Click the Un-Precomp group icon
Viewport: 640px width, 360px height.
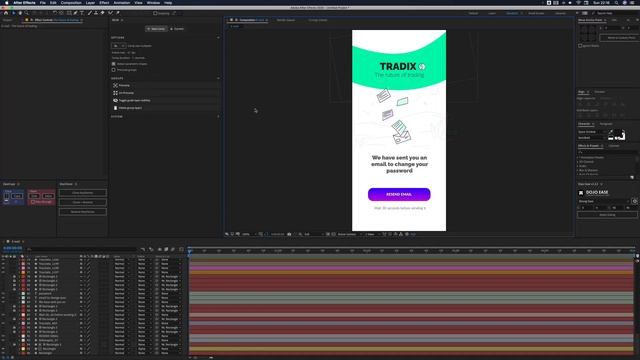116,93
